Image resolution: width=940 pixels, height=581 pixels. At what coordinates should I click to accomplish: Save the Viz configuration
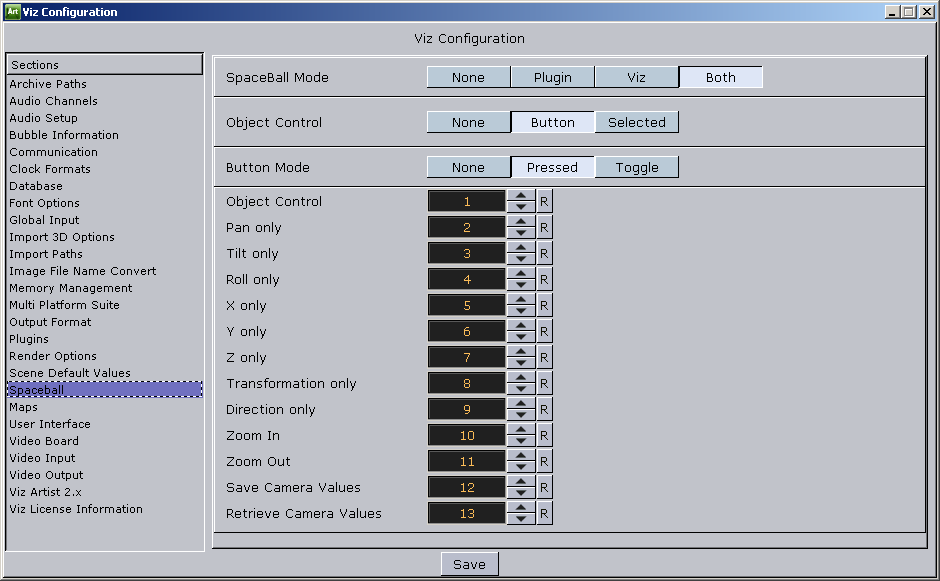pyautogui.click(x=469, y=565)
